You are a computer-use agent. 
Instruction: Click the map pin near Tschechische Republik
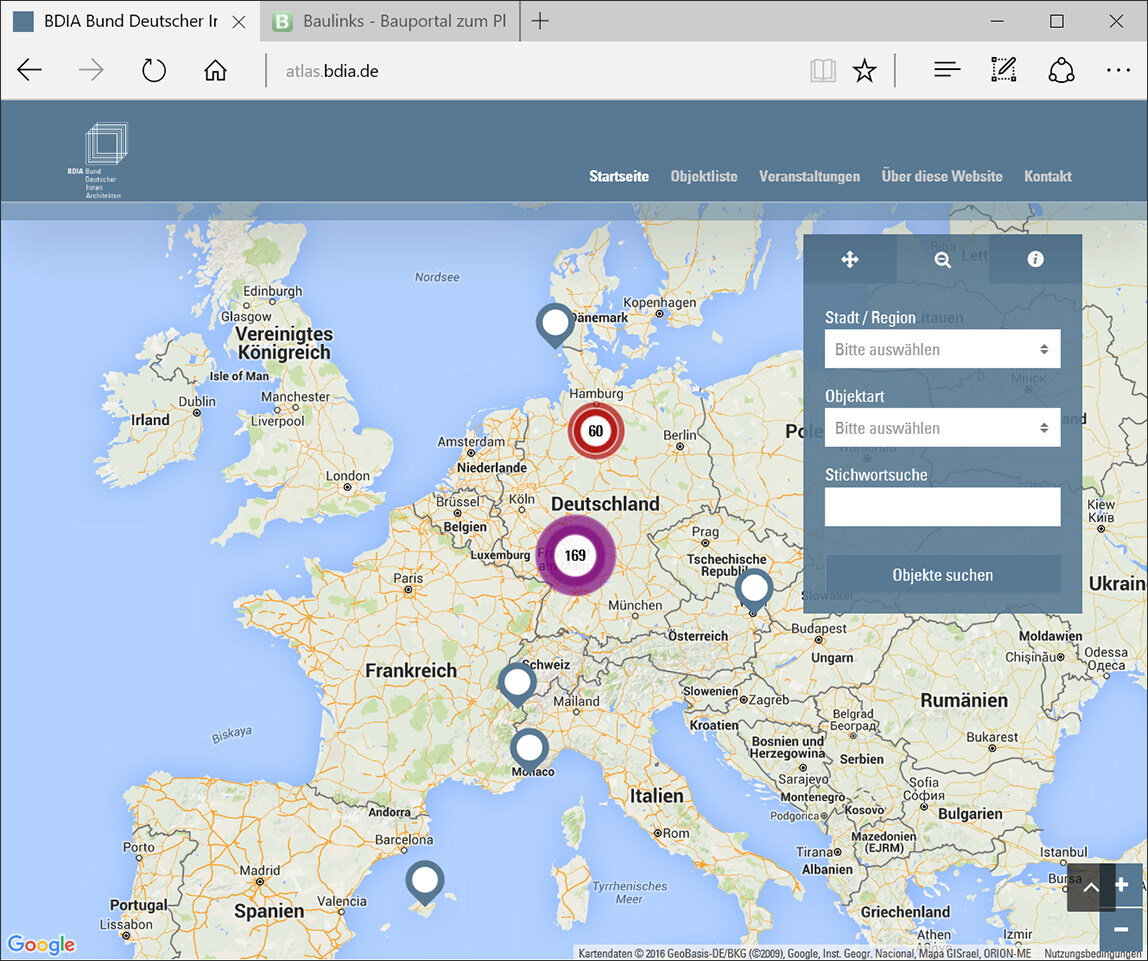tap(753, 590)
